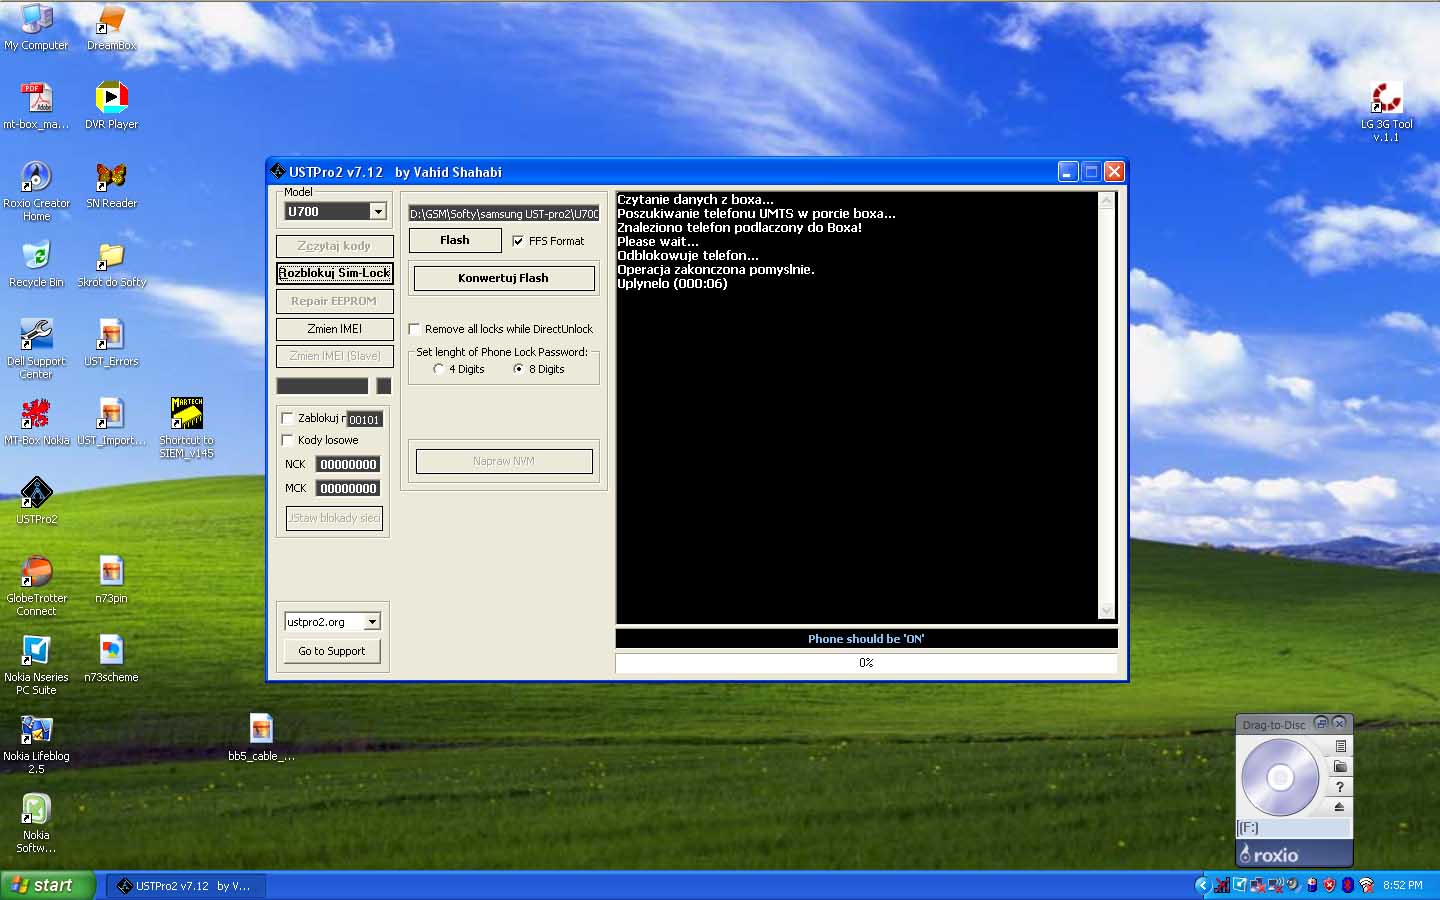Click the Go to Support button
1440x900 pixels.
(332, 651)
